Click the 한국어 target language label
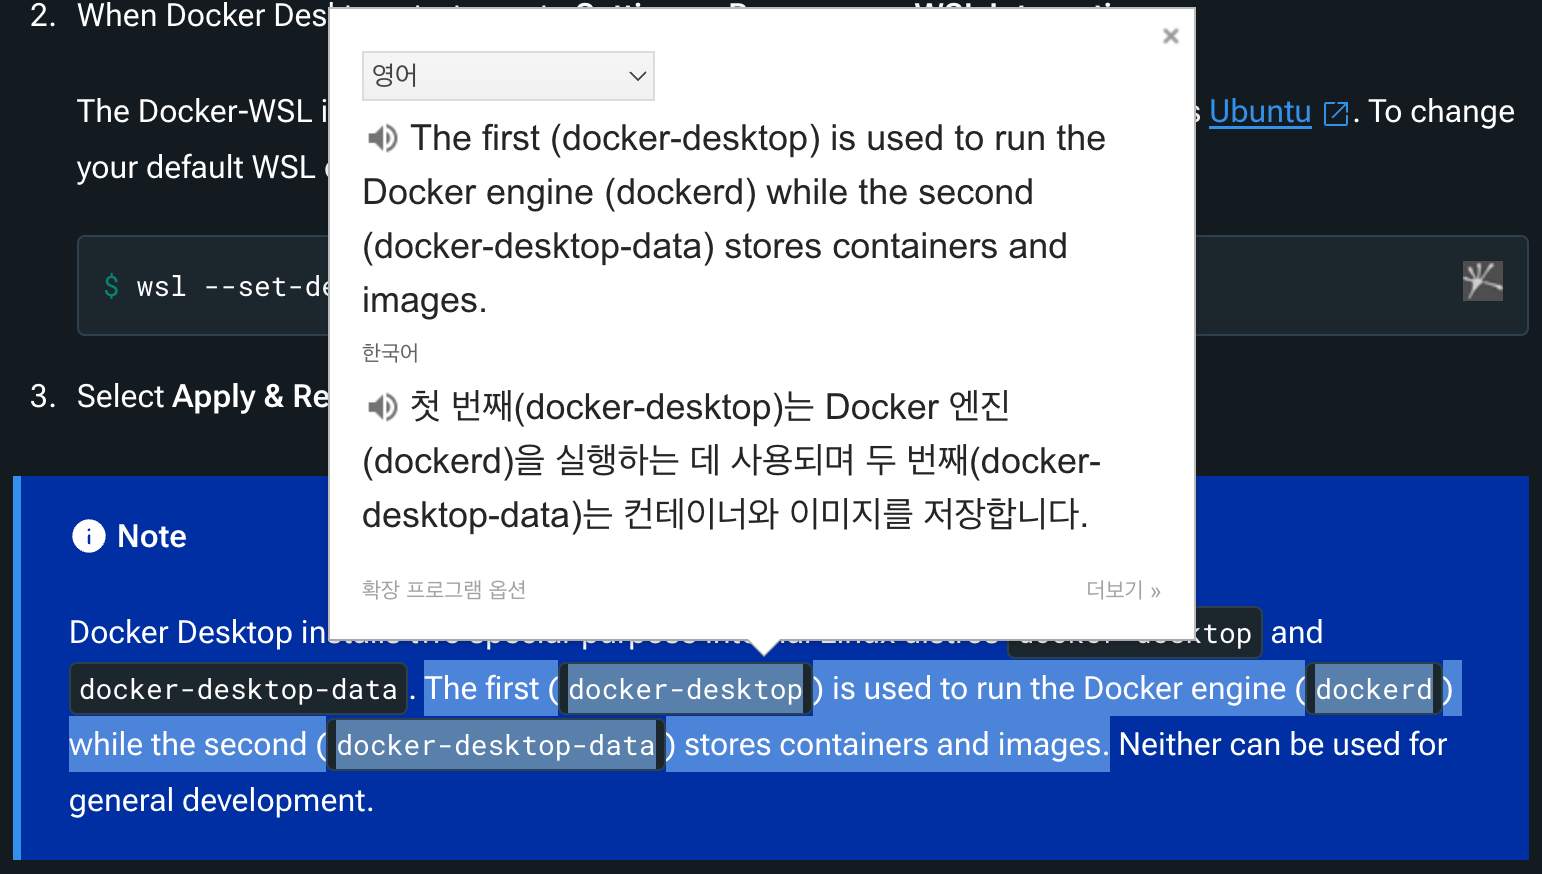Image resolution: width=1542 pixels, height=874 pixels. pos(390,353)
